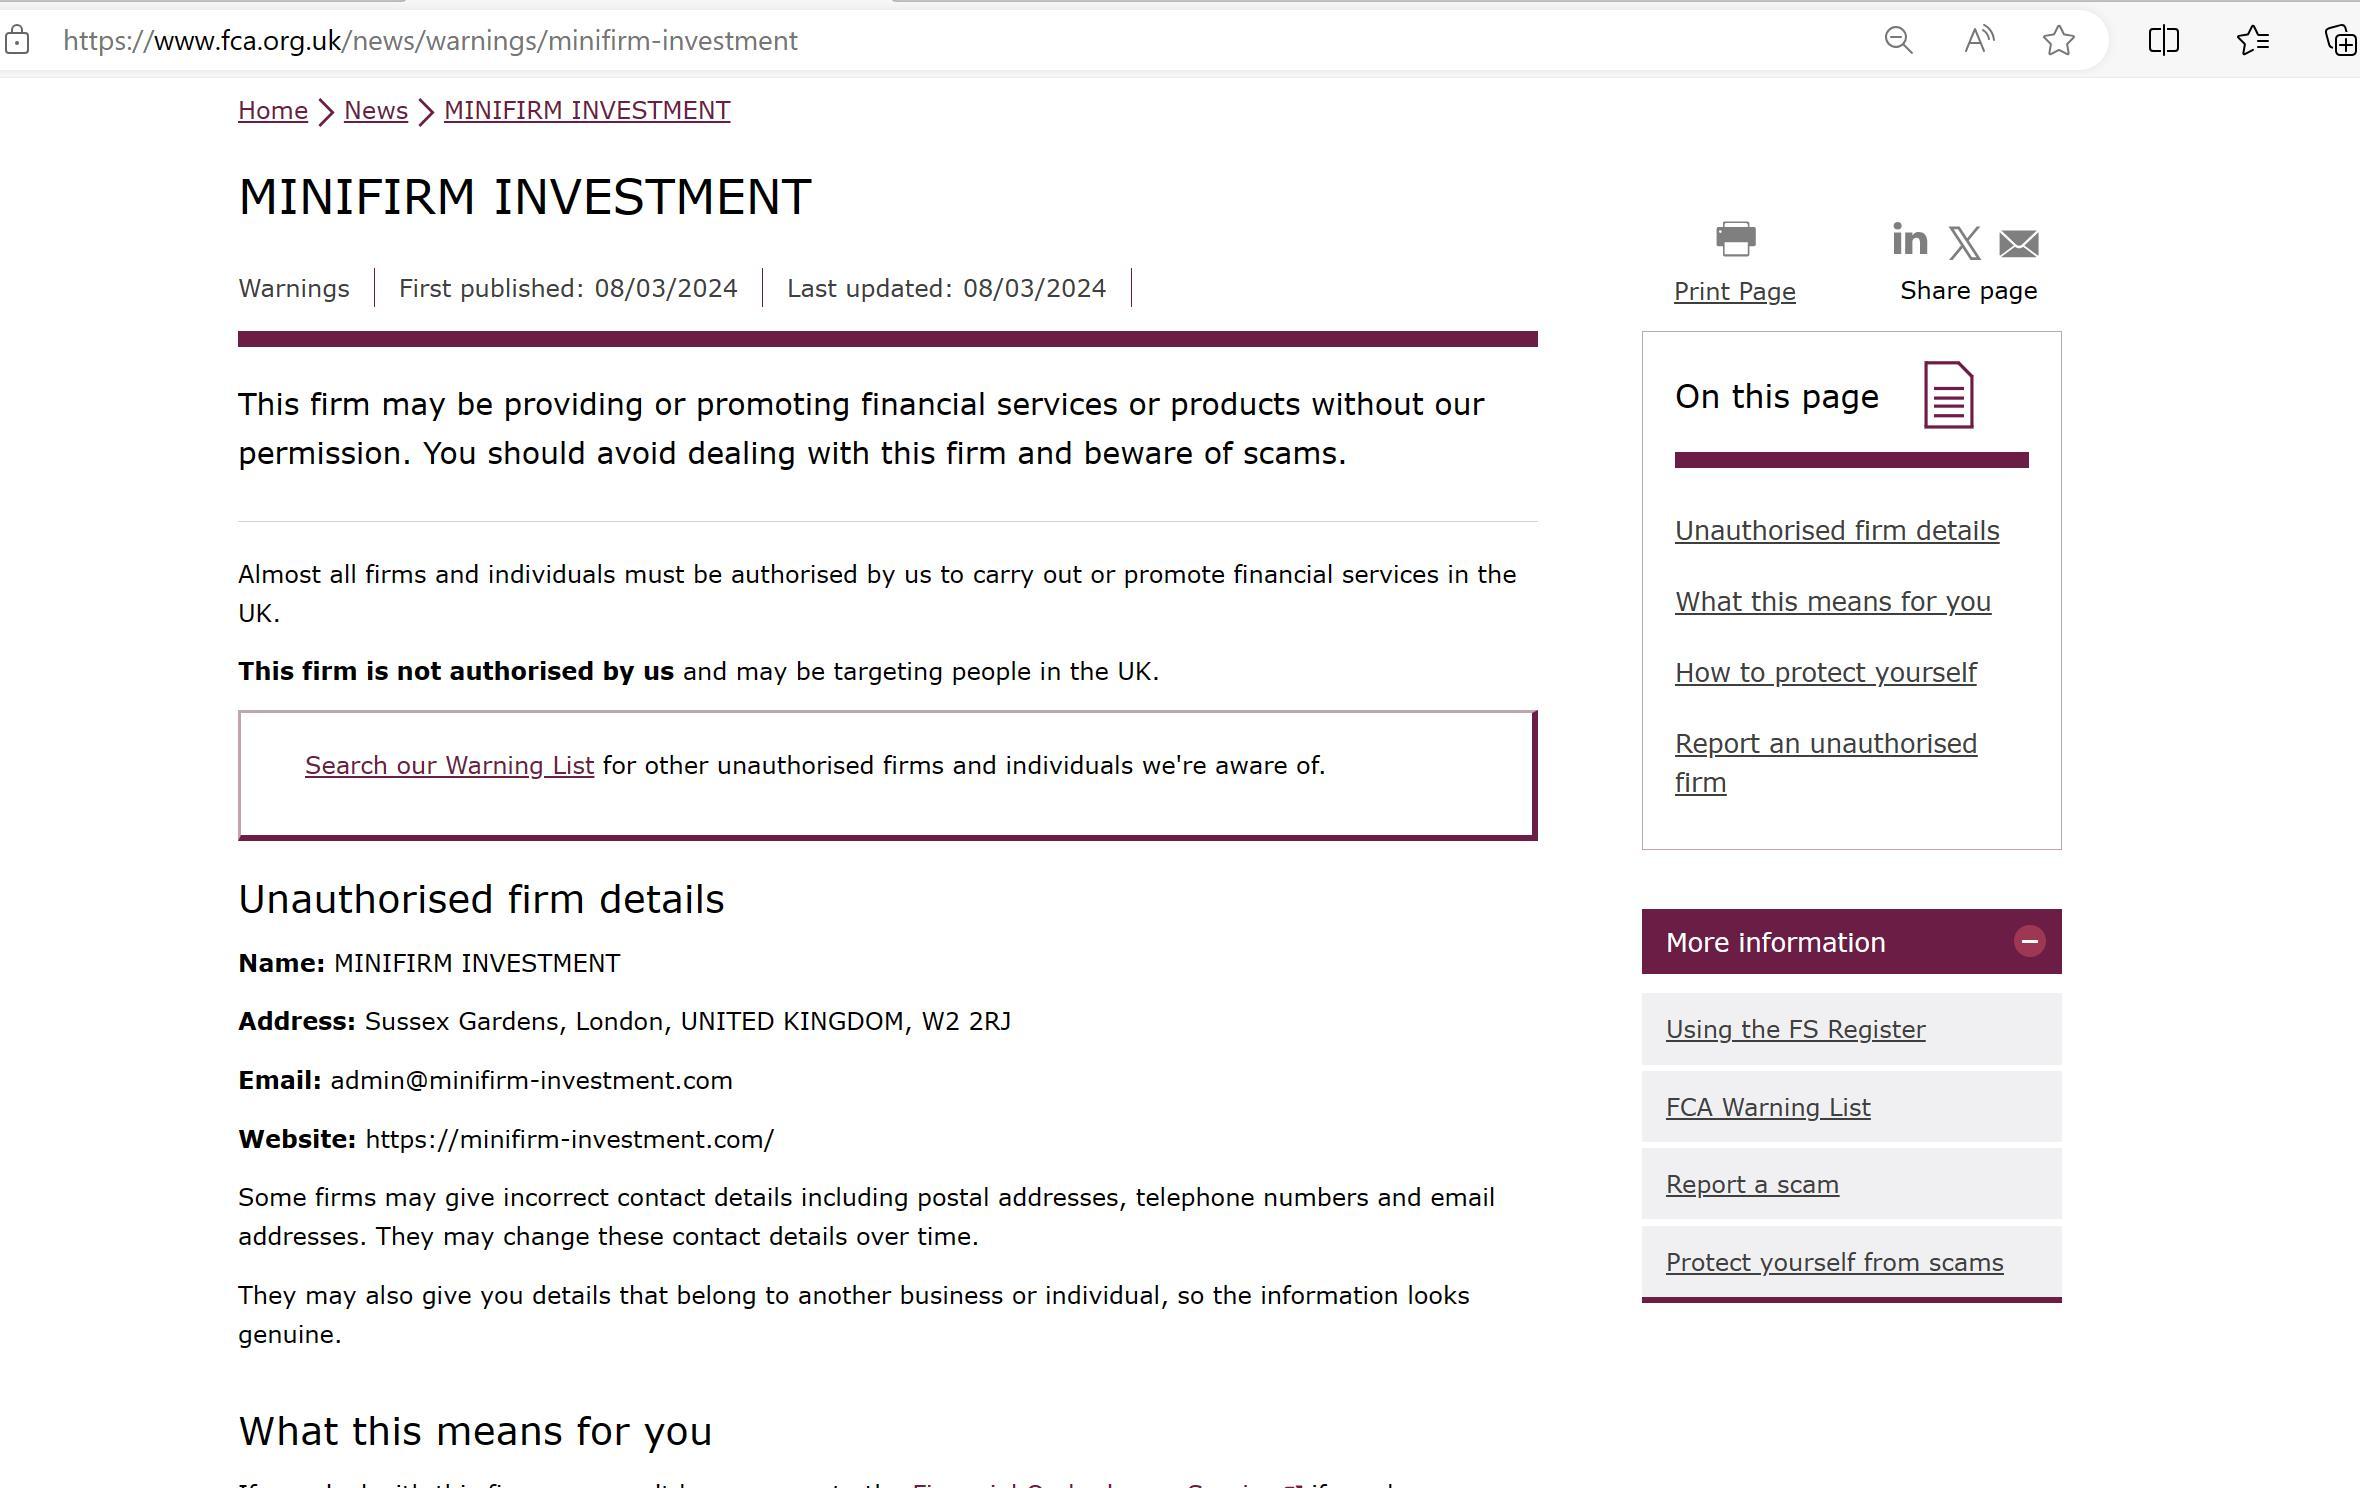Share page via email icon

coord(2018,243)
